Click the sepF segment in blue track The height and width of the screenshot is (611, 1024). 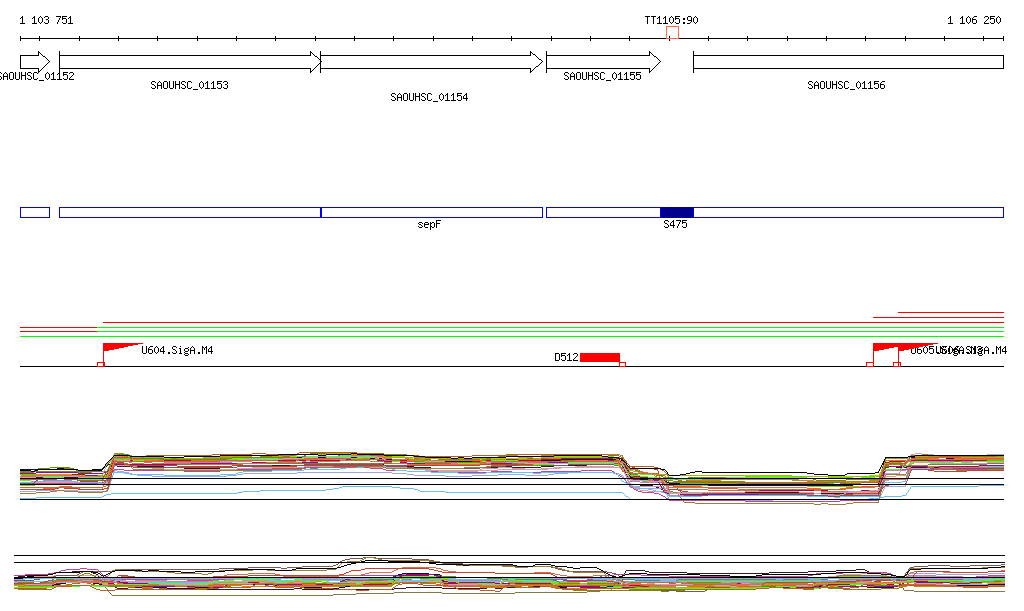[431, 212]
